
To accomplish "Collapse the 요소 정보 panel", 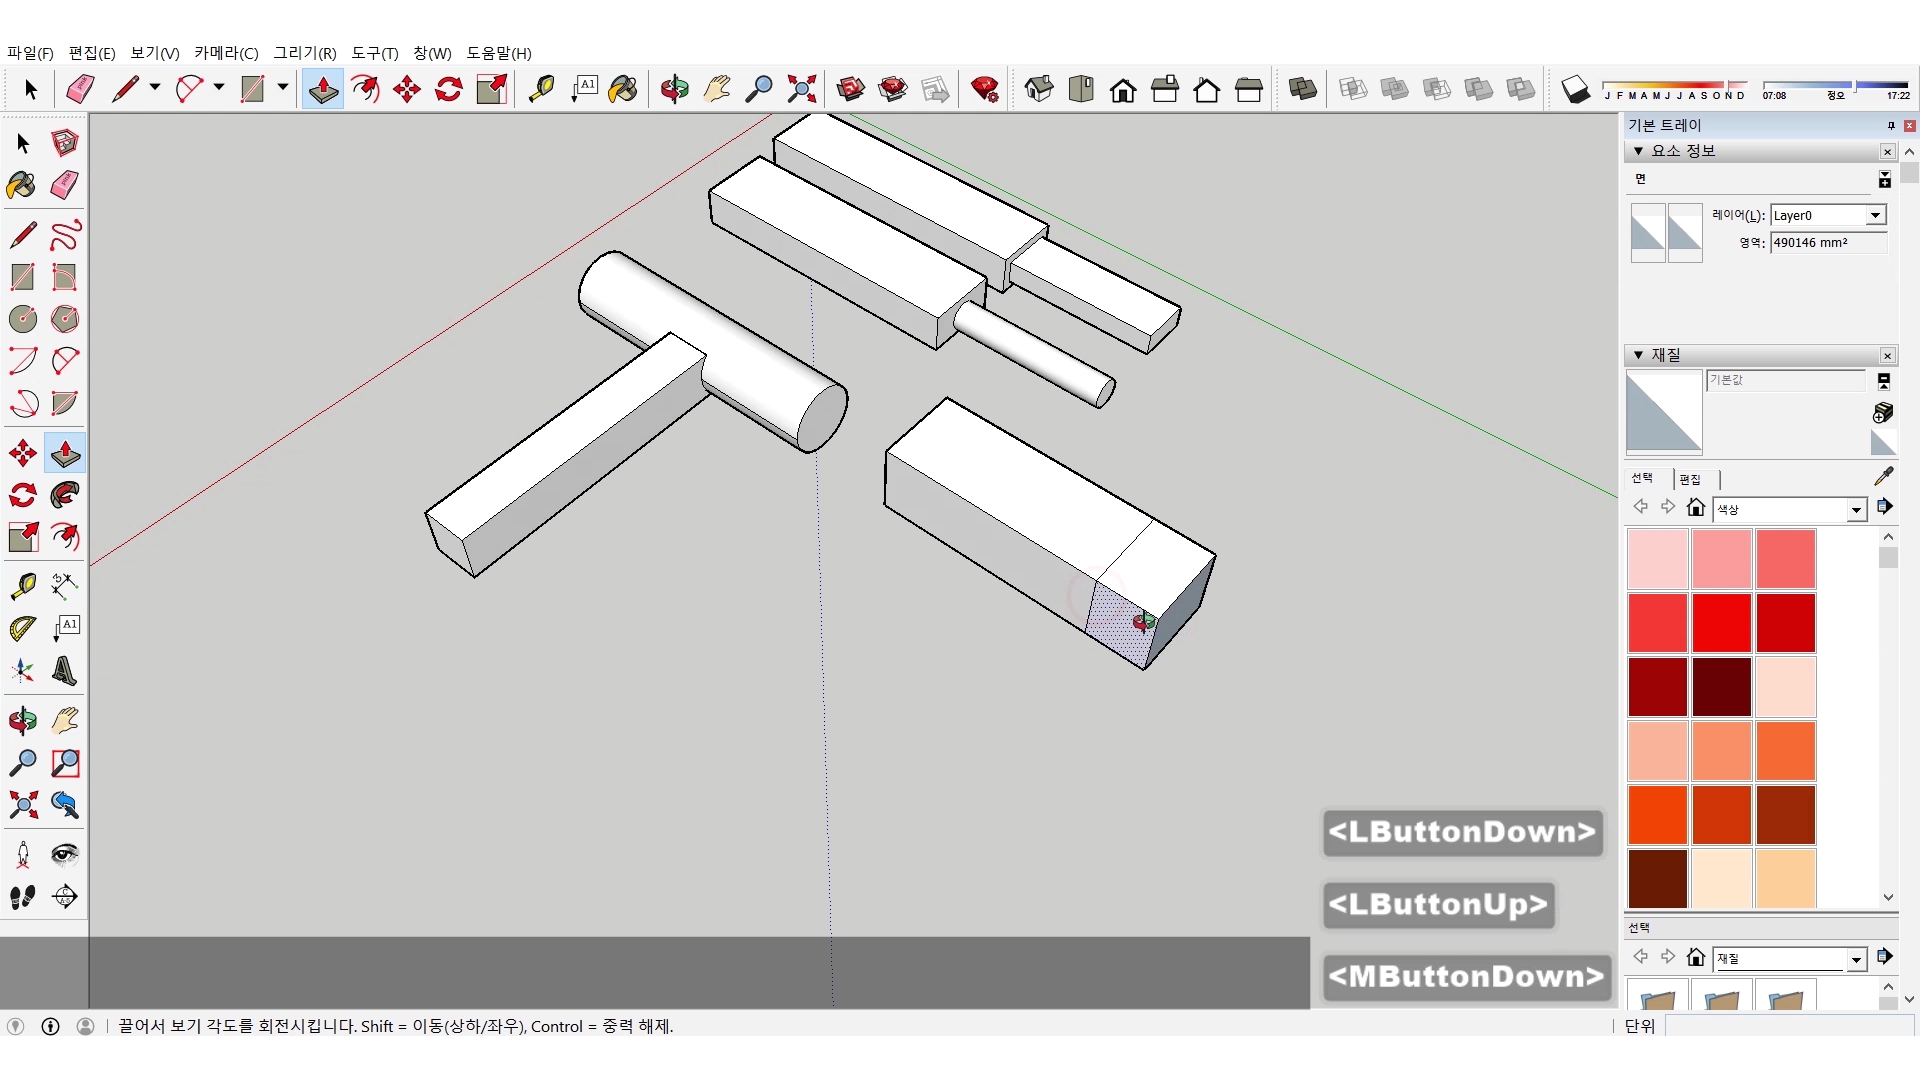I will [x=1638, y=151].
